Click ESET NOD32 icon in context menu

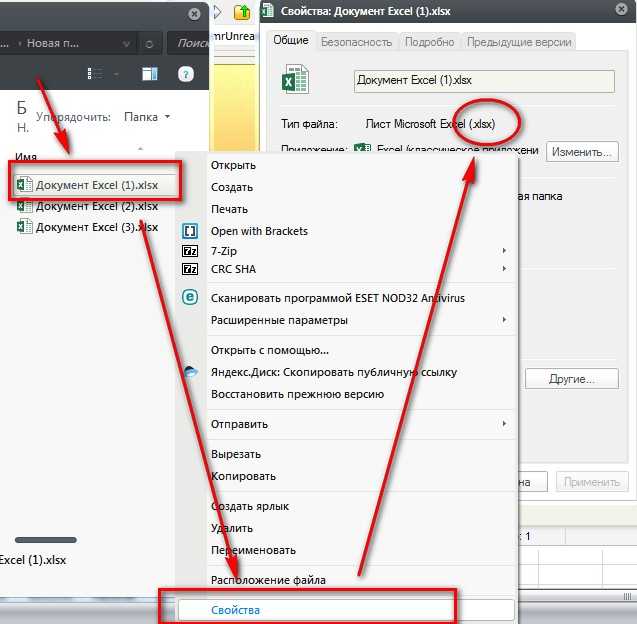pyautogui.click(x=190, y=297)
